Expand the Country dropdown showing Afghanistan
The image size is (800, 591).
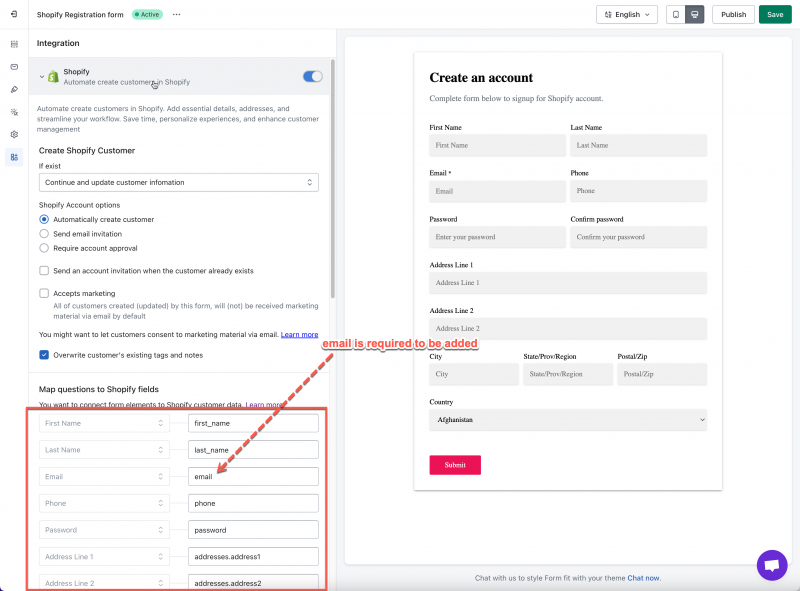(567, 419)
